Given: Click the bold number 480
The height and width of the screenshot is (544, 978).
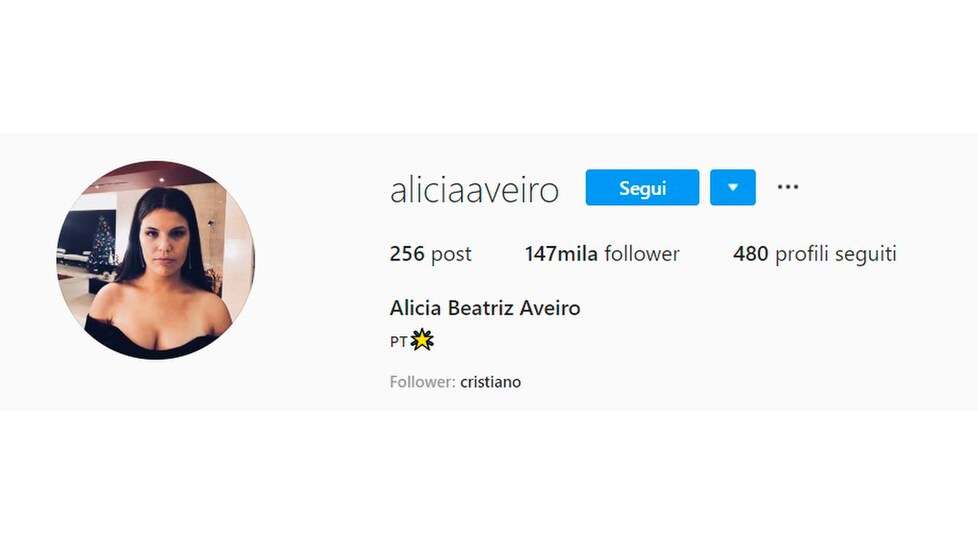Looking at the screenshot, I should [x=750, y=254].
